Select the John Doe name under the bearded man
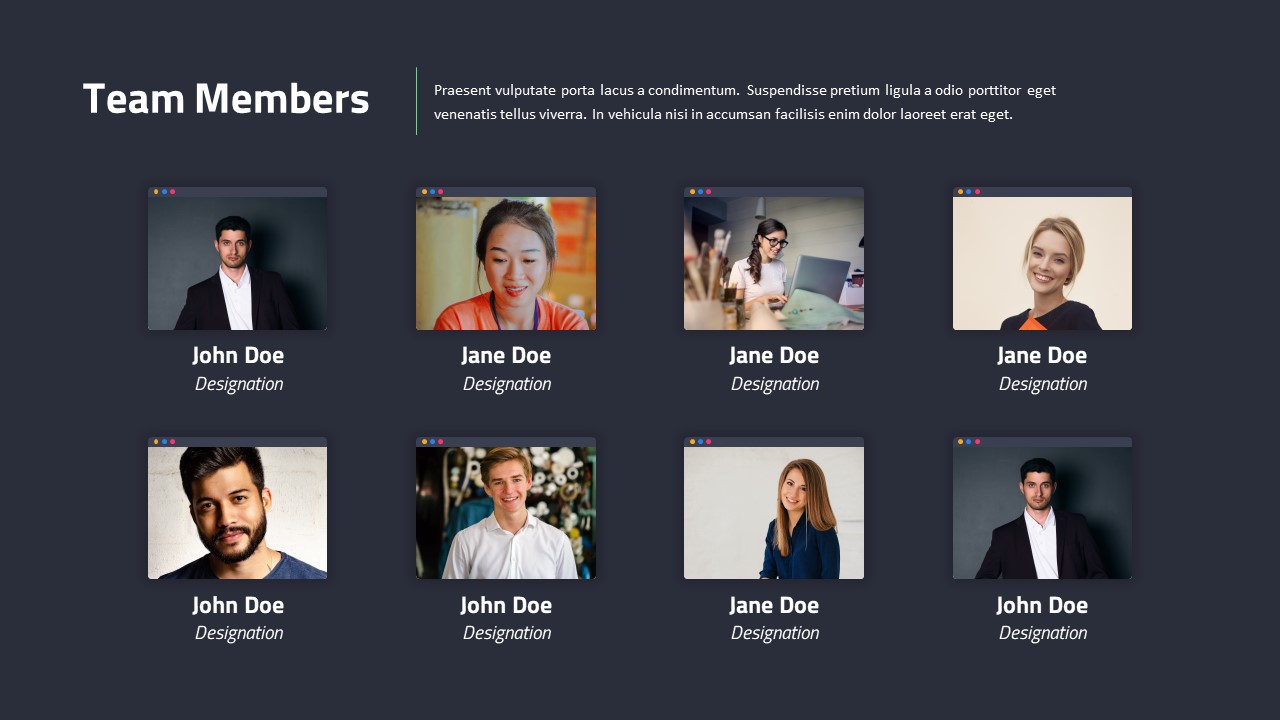This screenshot has width=1280, height=720. (x=238, y=605)
